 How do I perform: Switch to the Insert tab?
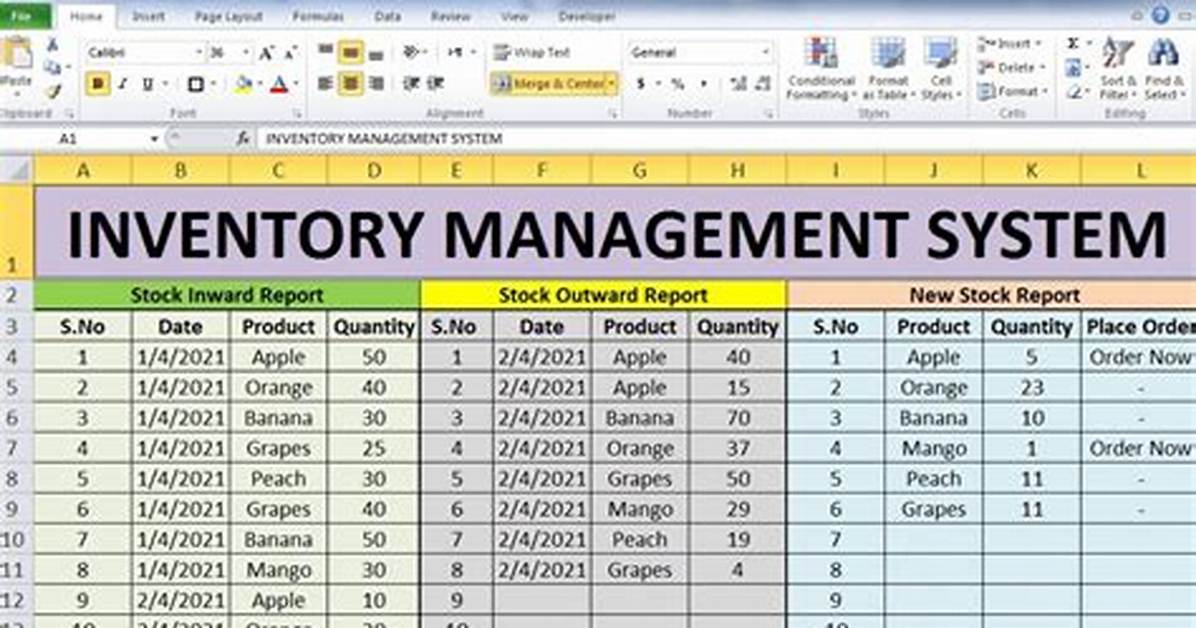148,16
